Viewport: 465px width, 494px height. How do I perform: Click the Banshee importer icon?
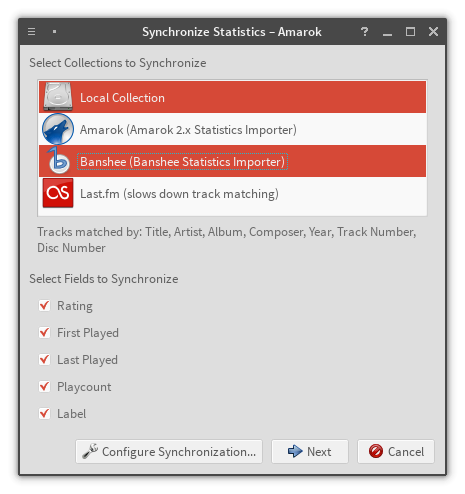coord(58,161)
